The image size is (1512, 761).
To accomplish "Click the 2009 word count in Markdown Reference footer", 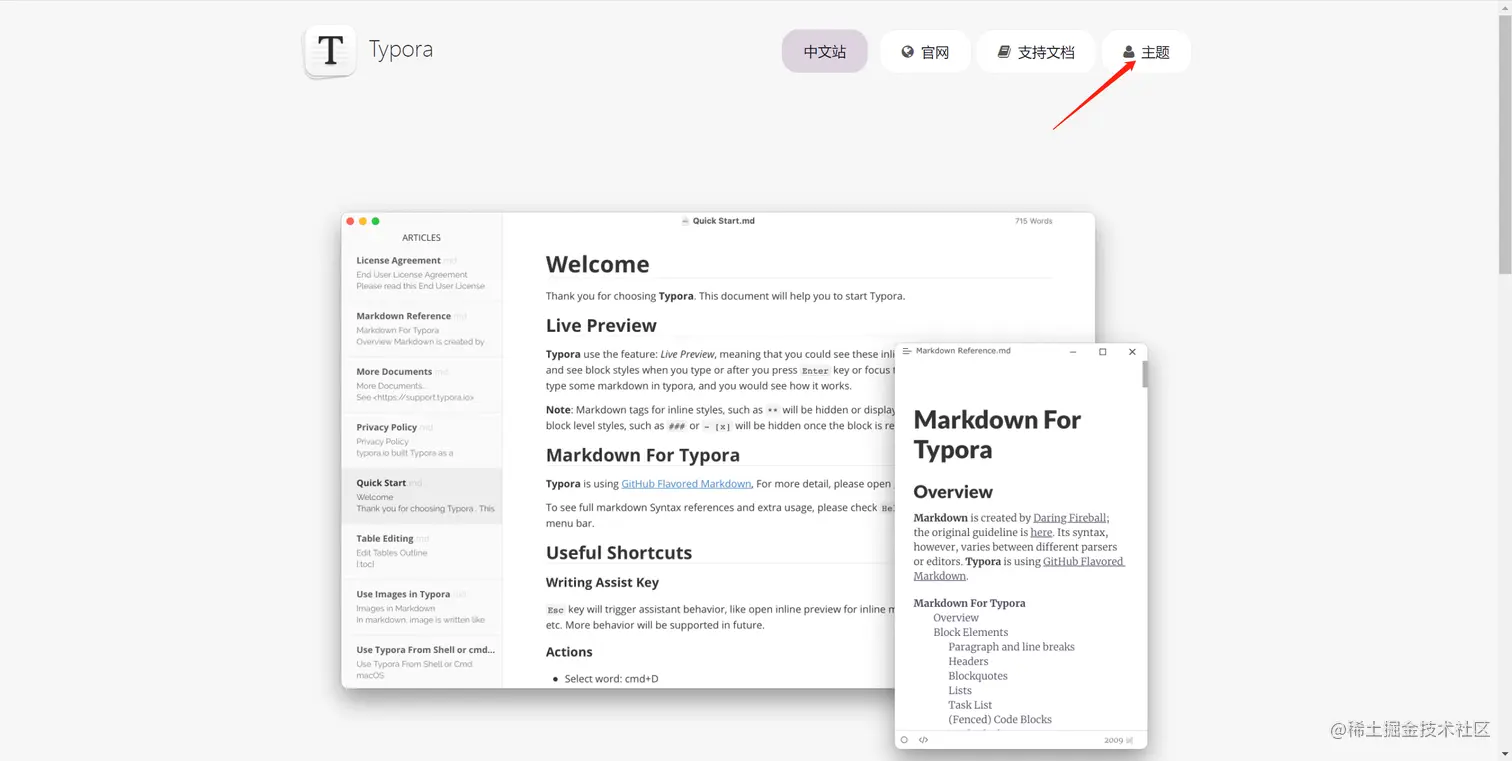I will point(1118,740).
